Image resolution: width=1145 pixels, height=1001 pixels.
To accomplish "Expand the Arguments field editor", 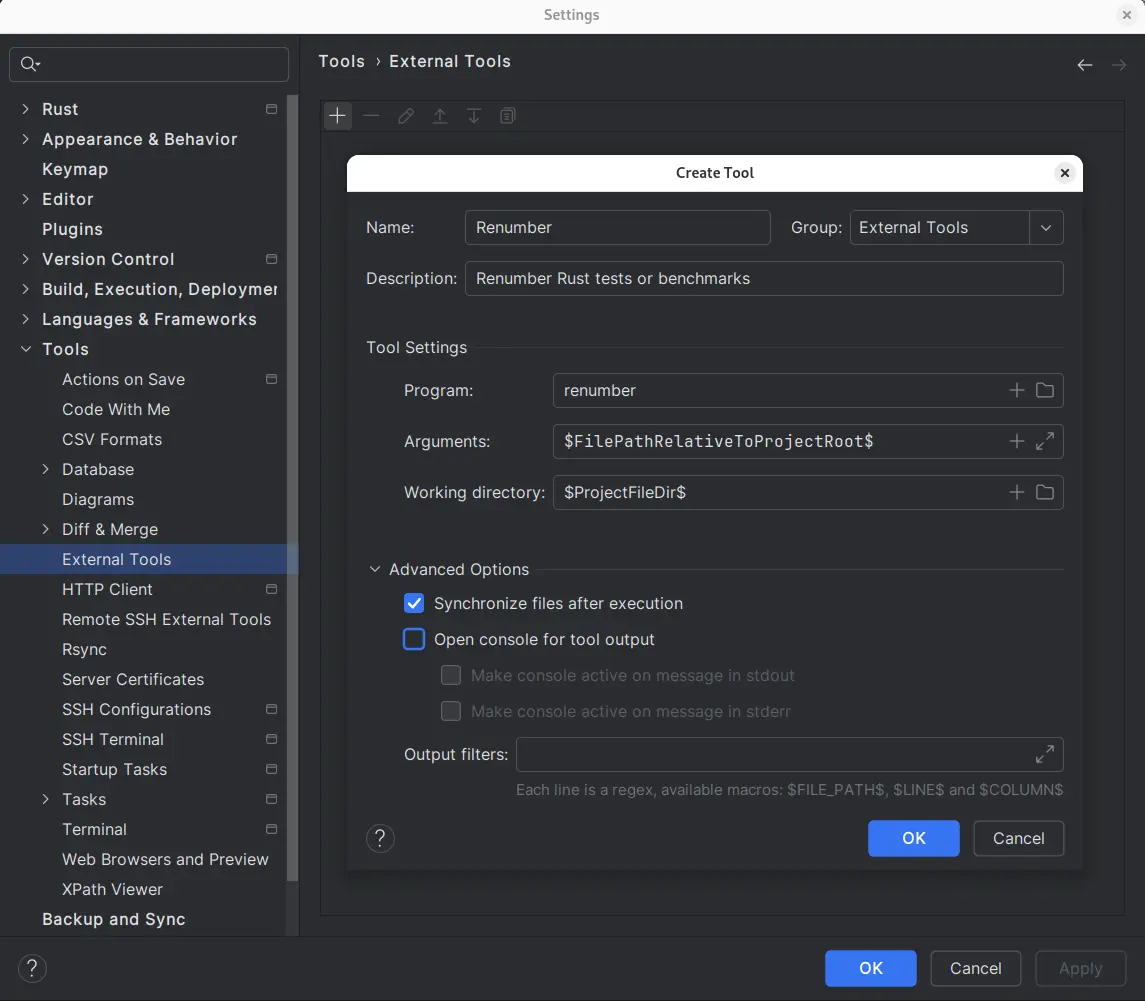I will click(x=1045, y=441).
